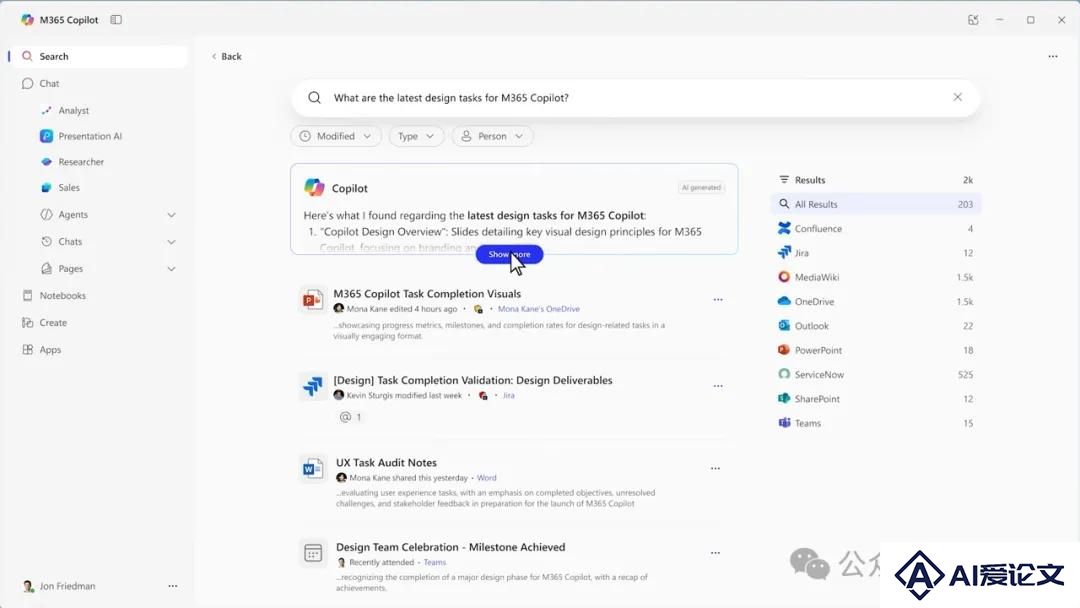Viewport: 1080px width, 608px height.
Task: Click the @ 1 mentions indicator
Action: click(x=351, y=417)
